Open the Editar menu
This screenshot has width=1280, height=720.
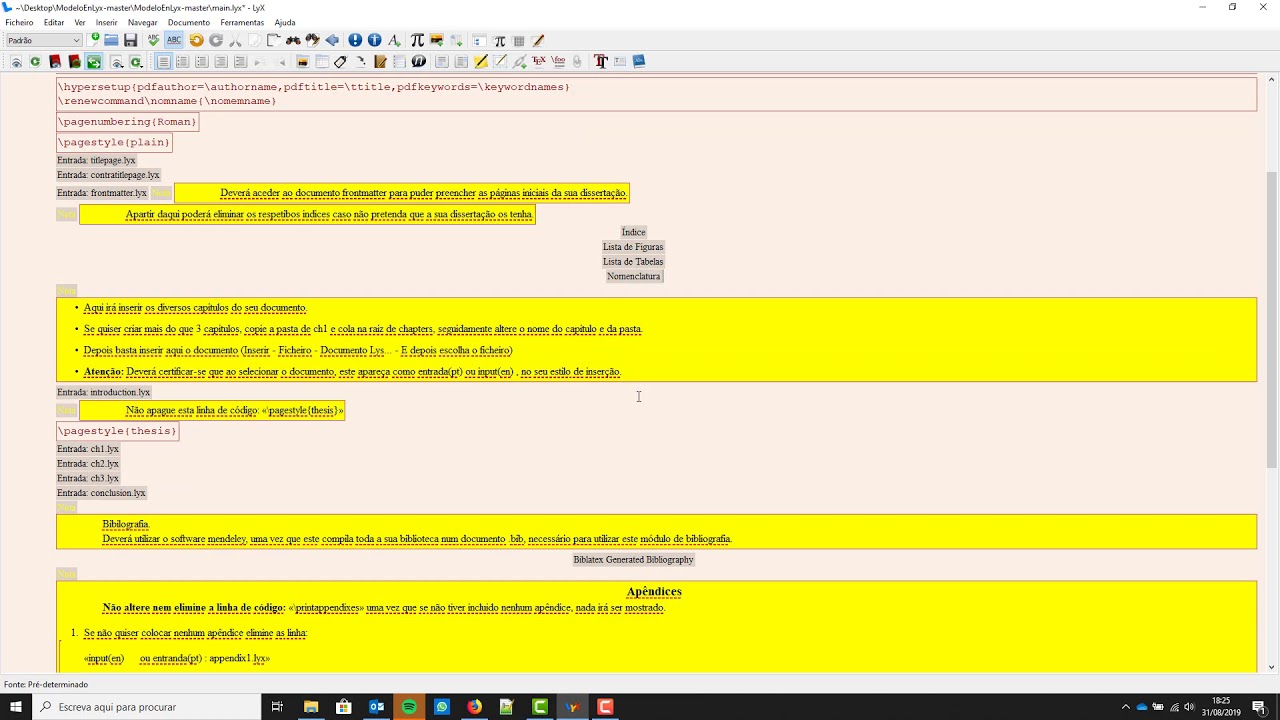[x=54, y=22]
